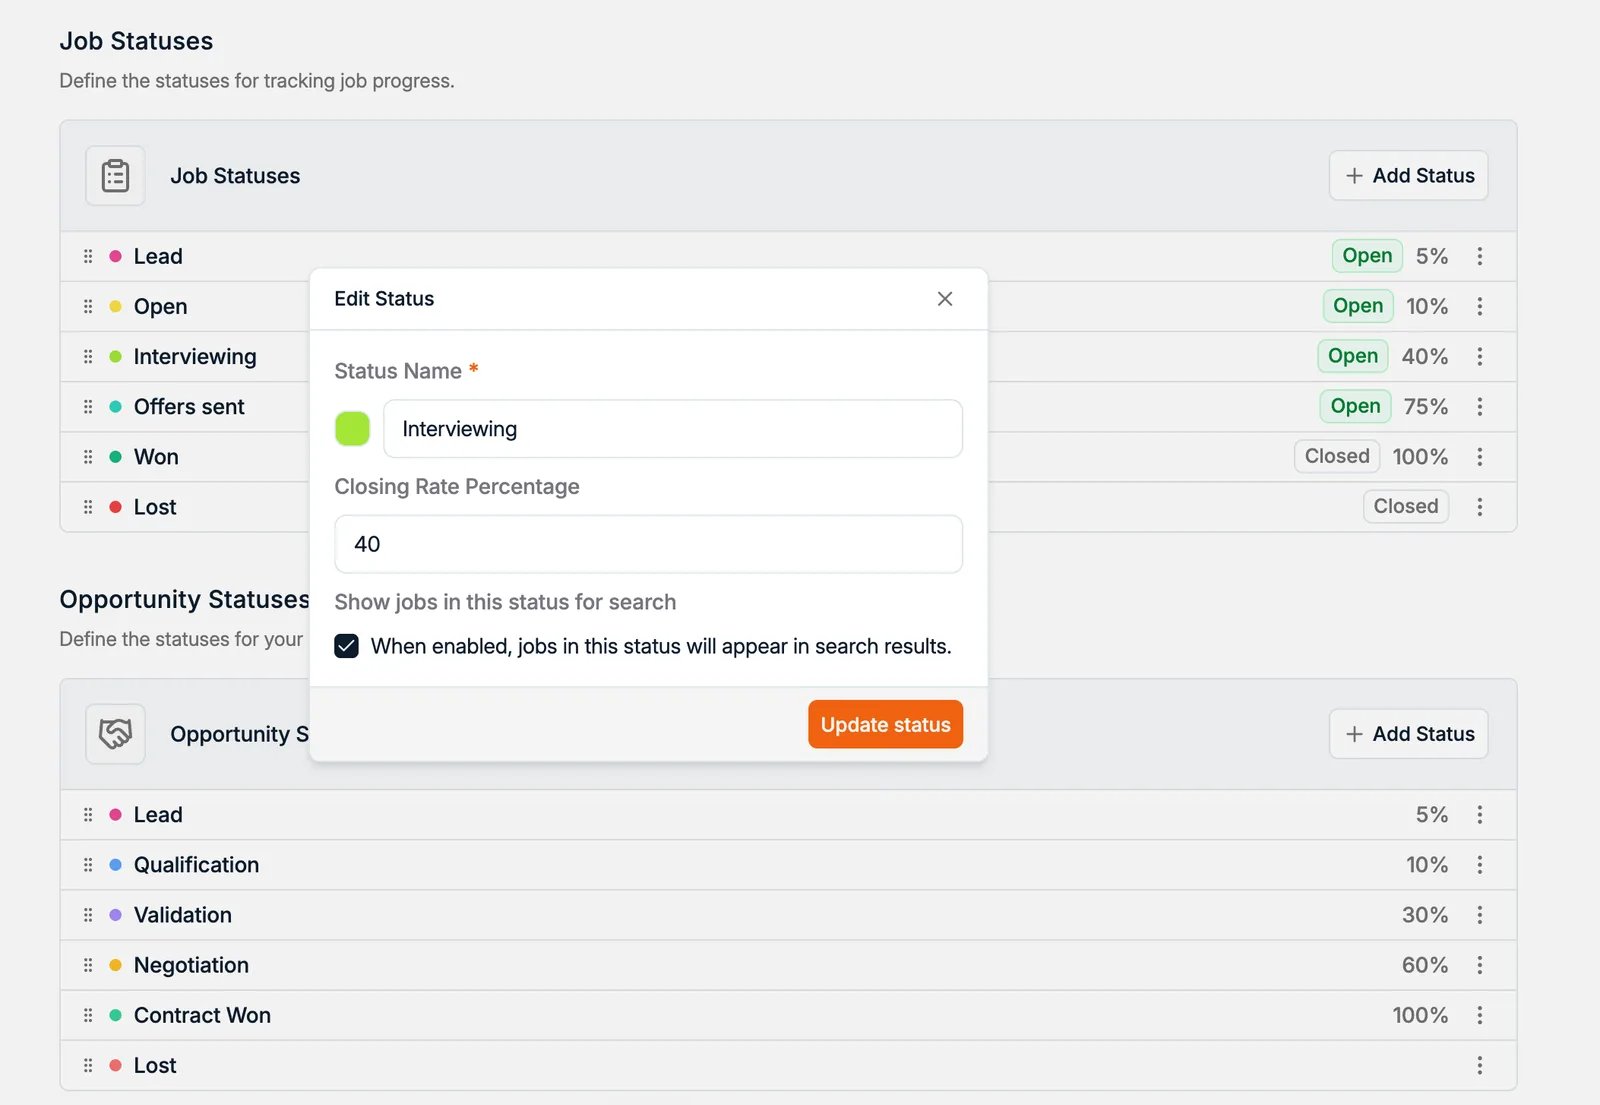Add a new job status

click(1408, 176)
